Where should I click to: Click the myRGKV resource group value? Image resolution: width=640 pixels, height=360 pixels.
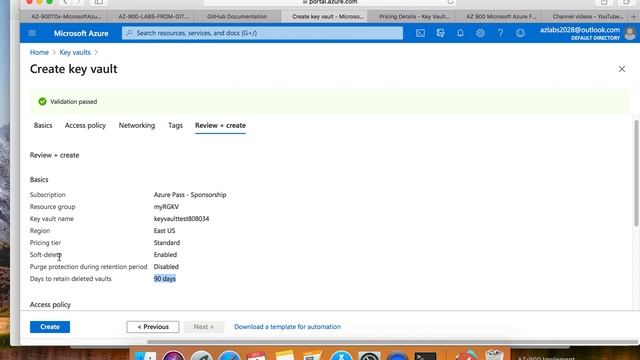click(x=166, y=207)
